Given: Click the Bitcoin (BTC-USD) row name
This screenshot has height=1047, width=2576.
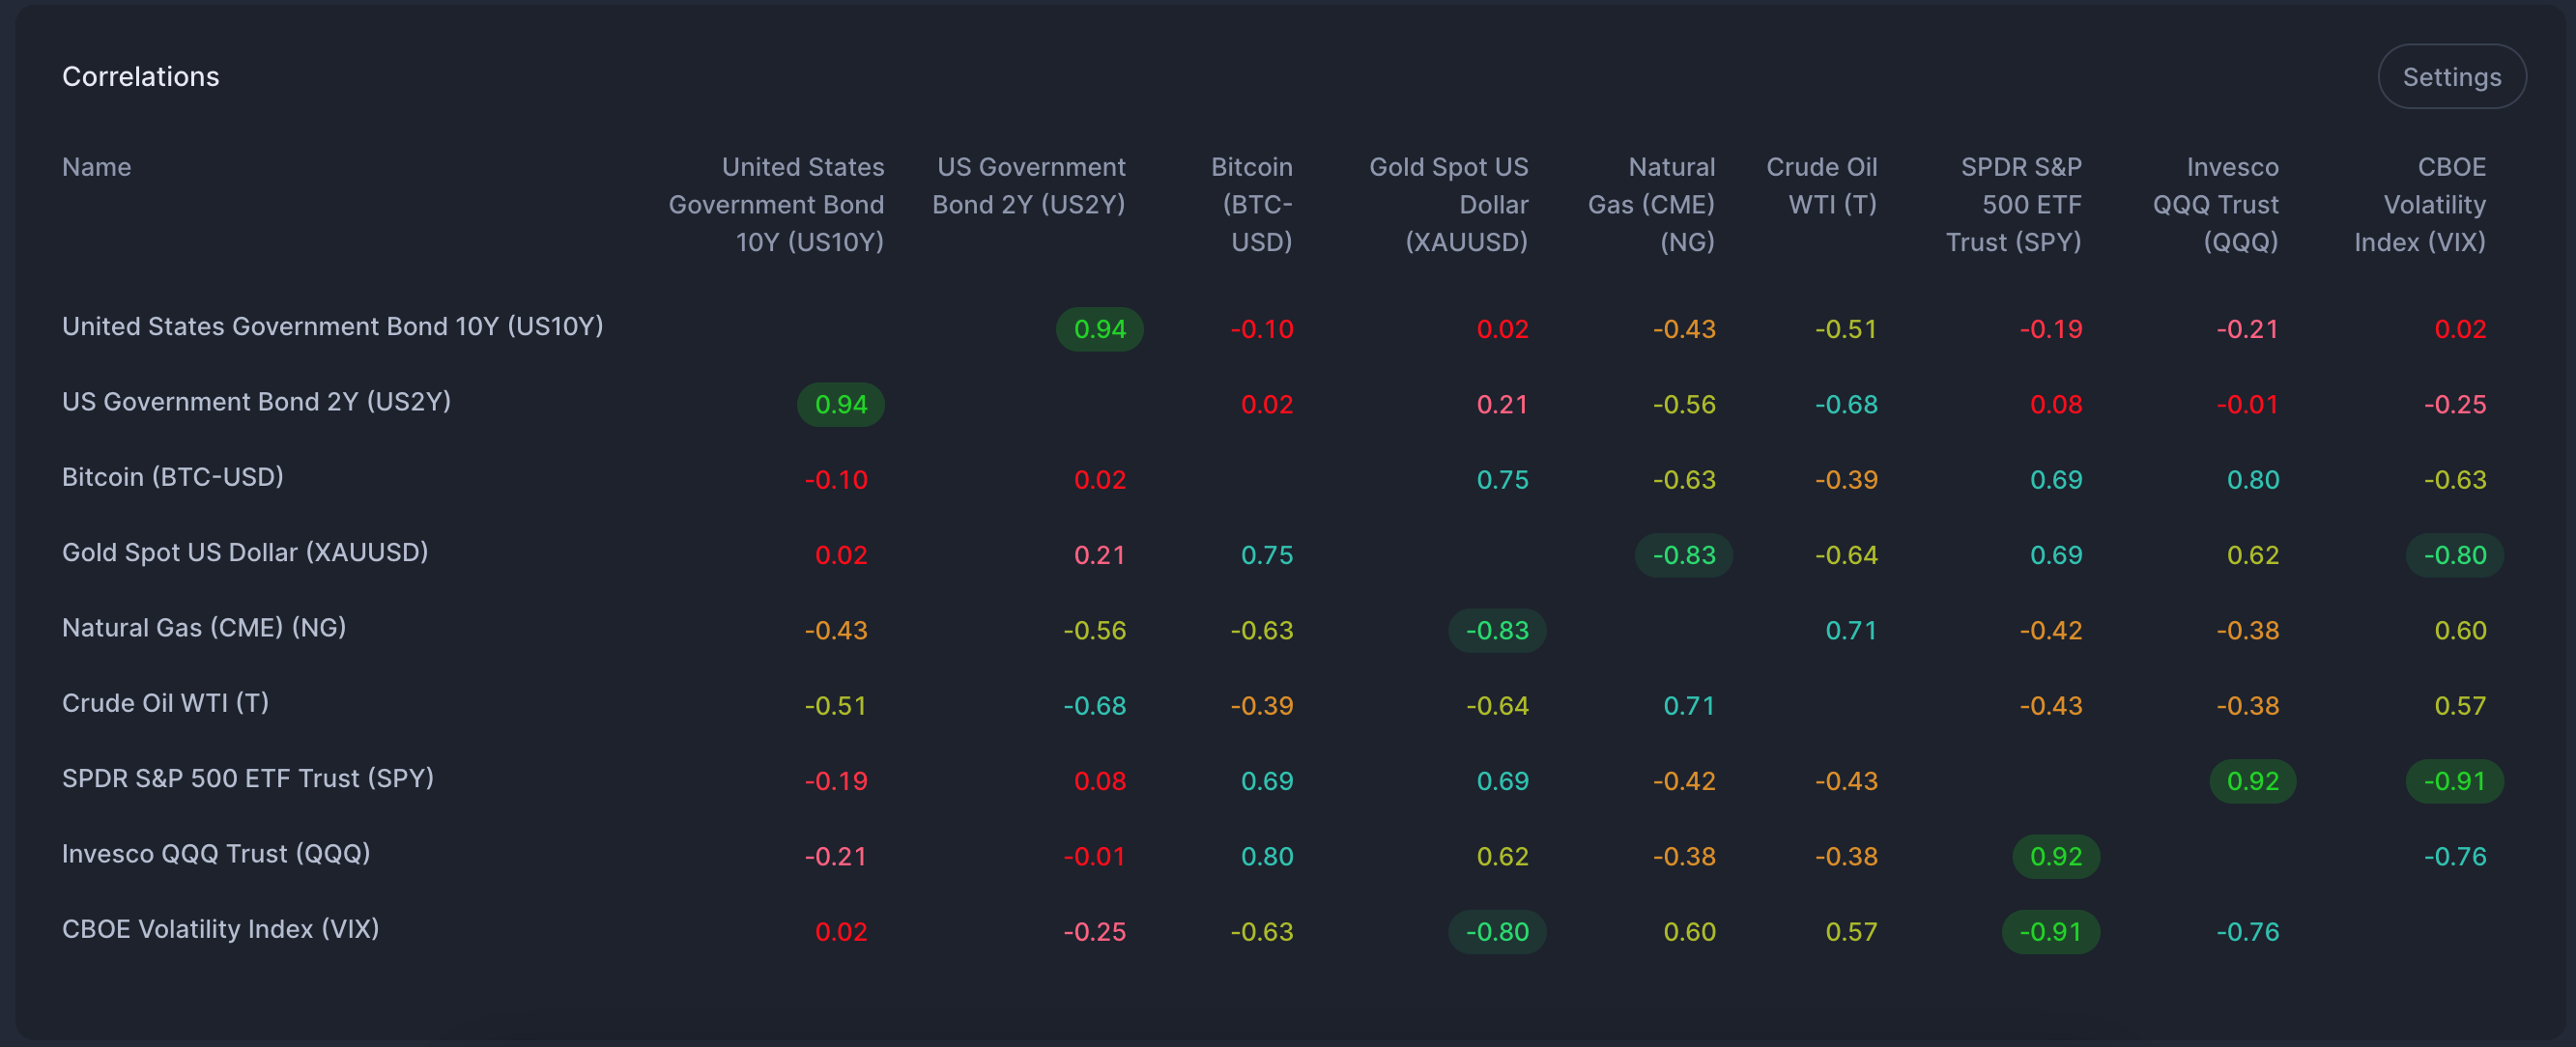Looking at the screenshot, I should coord(173,477).
